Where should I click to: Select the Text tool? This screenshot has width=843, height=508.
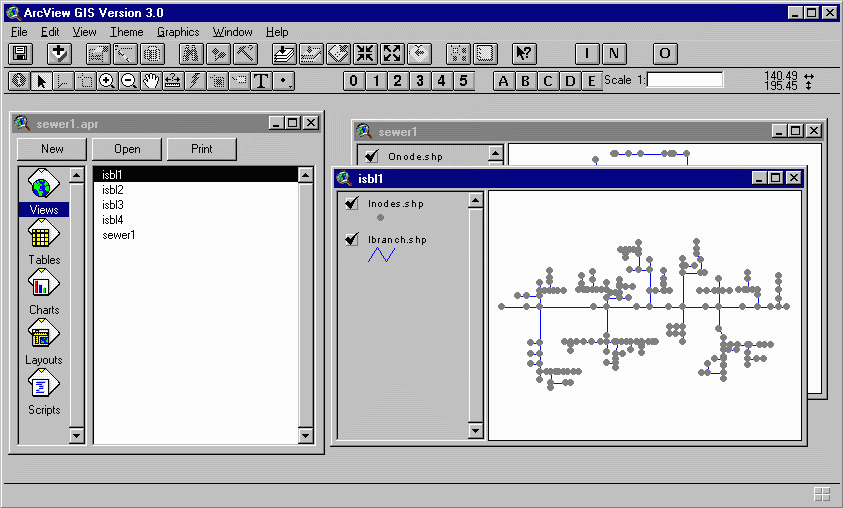[262, 81]
